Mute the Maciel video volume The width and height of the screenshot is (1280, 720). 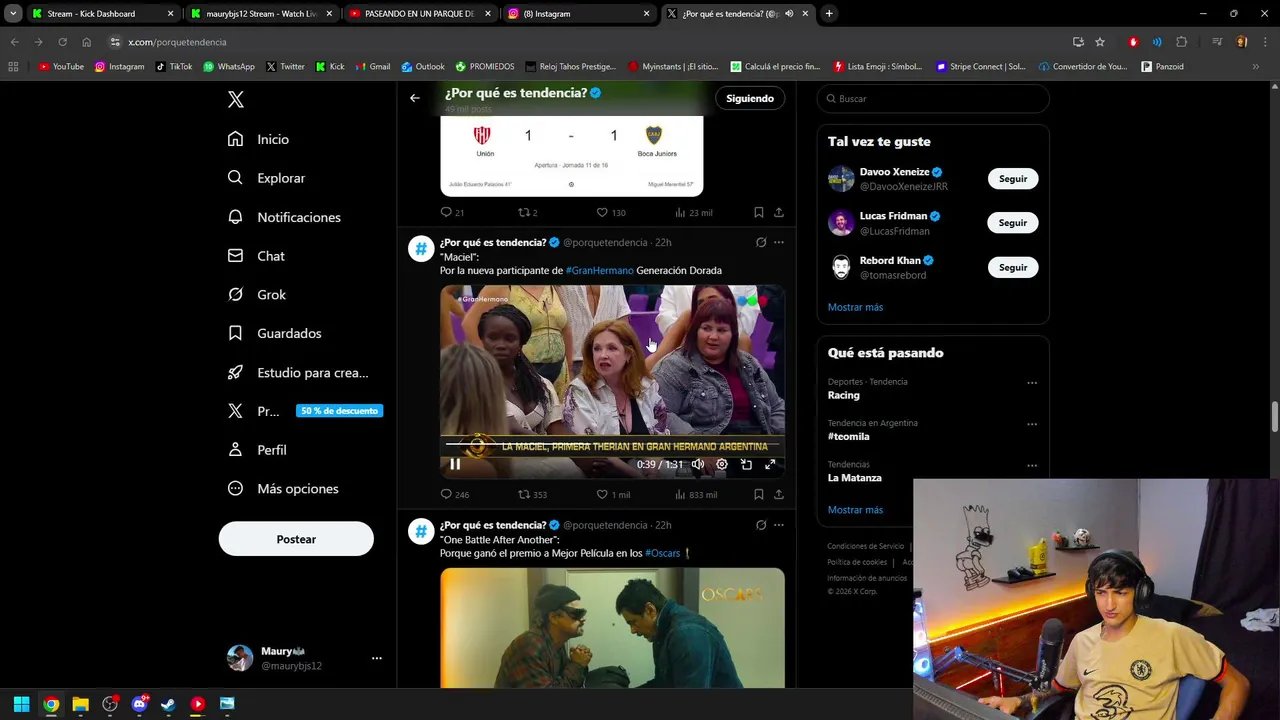click(x=698, y=464)
